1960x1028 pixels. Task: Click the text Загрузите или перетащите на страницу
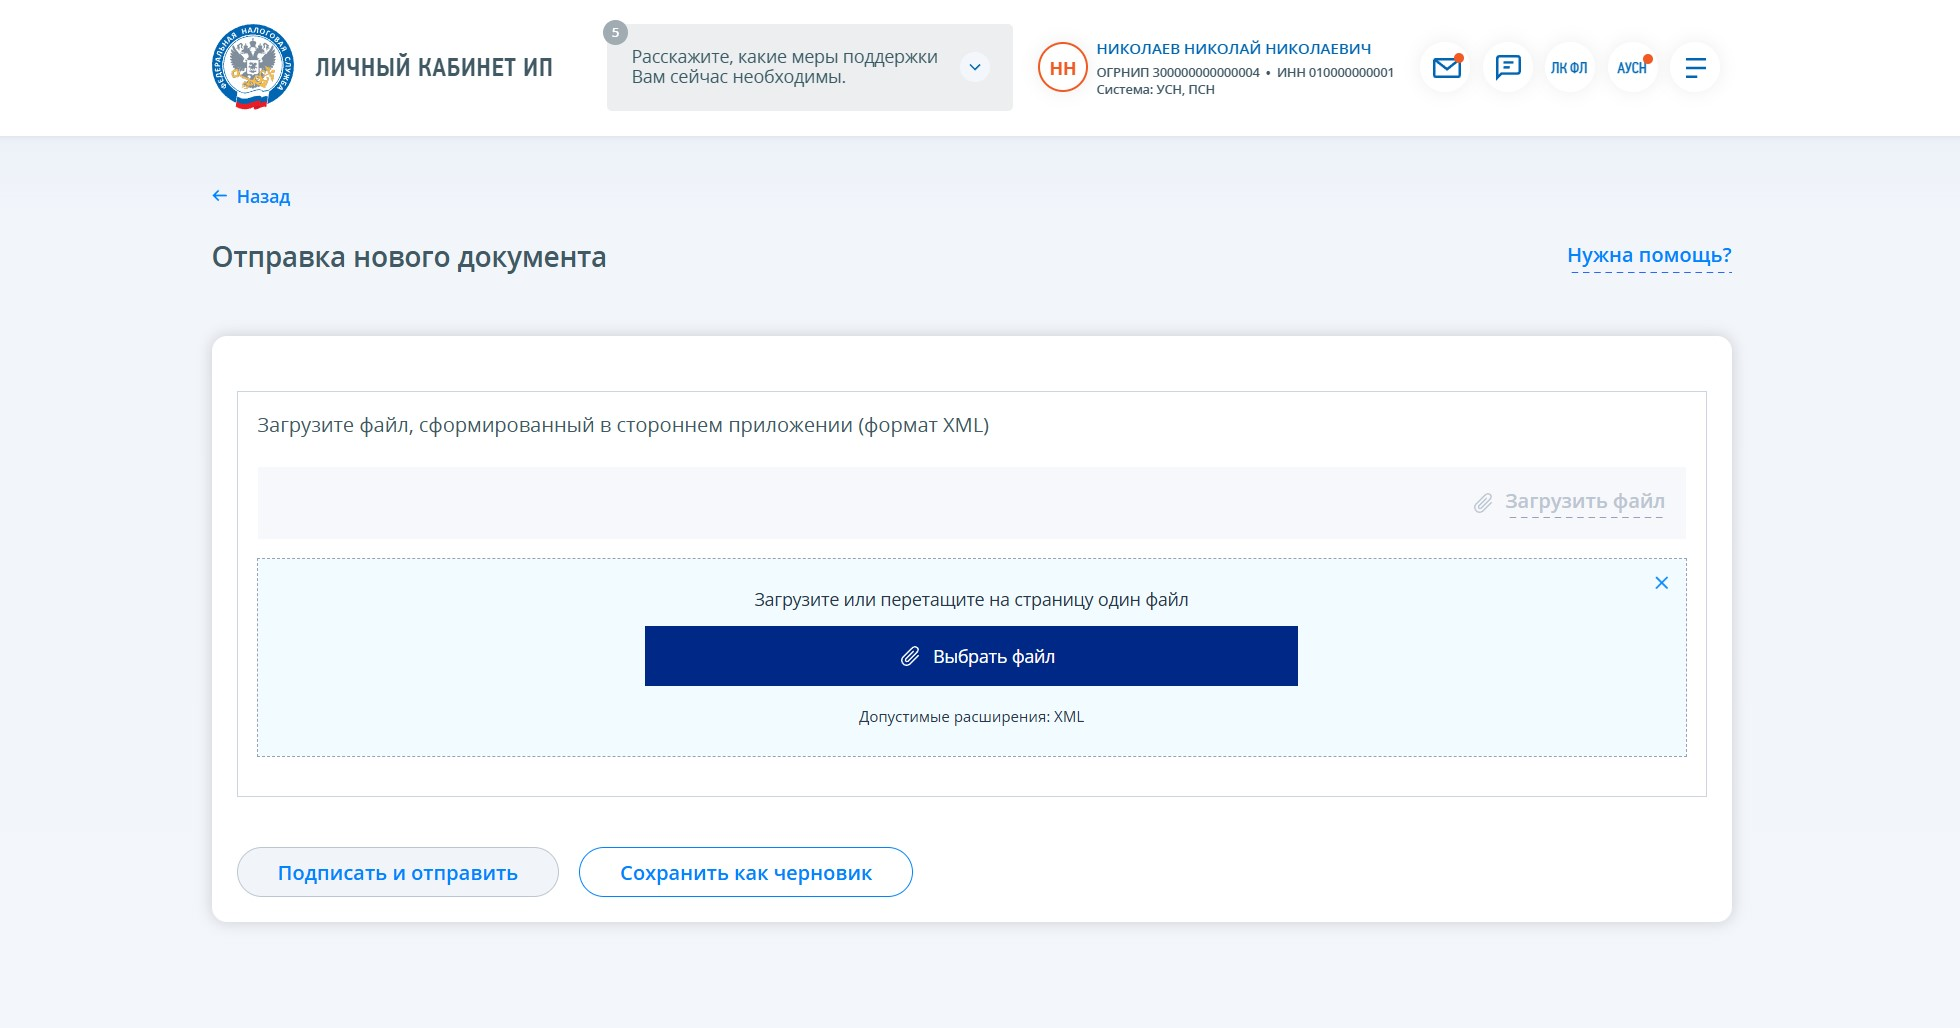point(970,600)
